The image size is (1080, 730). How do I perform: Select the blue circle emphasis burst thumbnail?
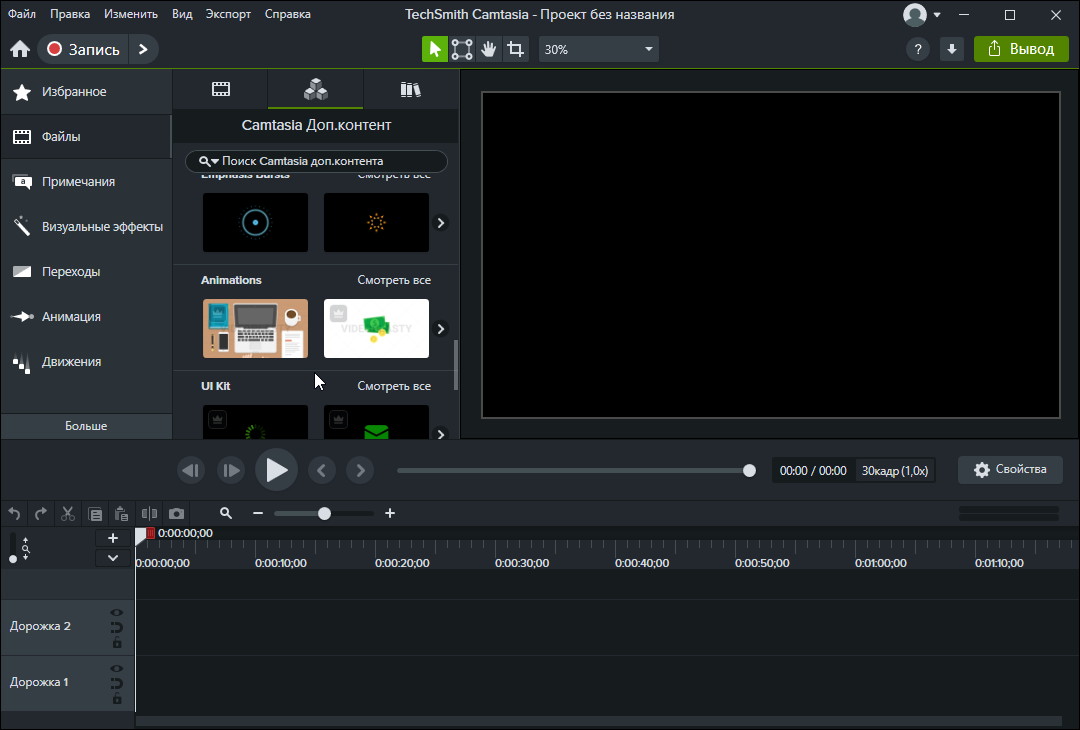tap(256, 222)
